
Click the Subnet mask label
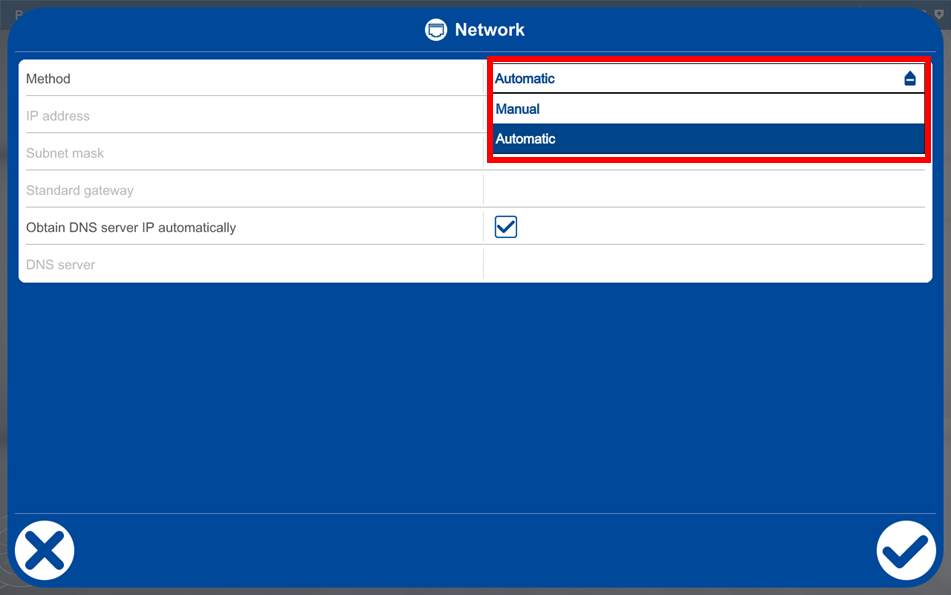pos(65,153)
